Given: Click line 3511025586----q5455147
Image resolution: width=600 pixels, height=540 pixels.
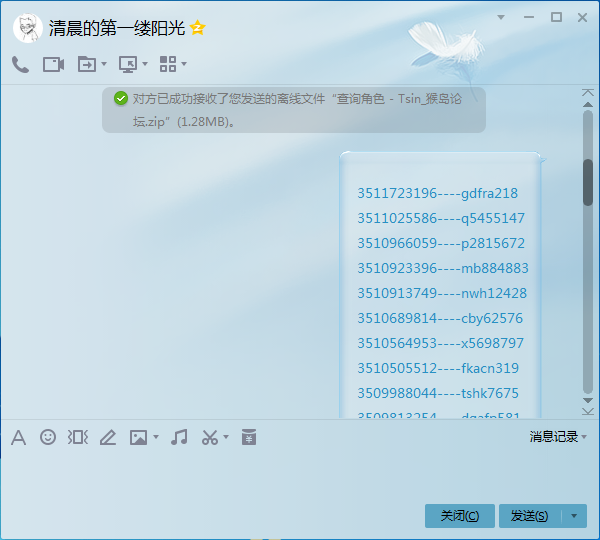Looking at the screenshot, I should click(441, 218).
